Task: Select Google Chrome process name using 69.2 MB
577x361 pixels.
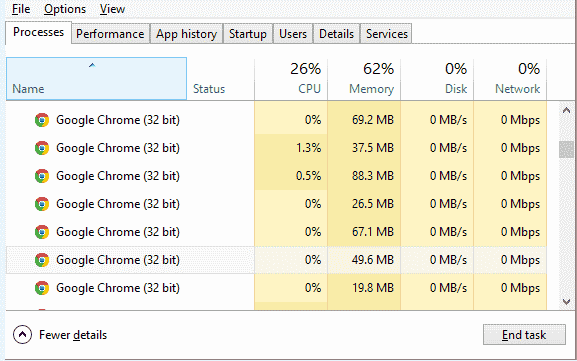Action: tap(118, 120)
